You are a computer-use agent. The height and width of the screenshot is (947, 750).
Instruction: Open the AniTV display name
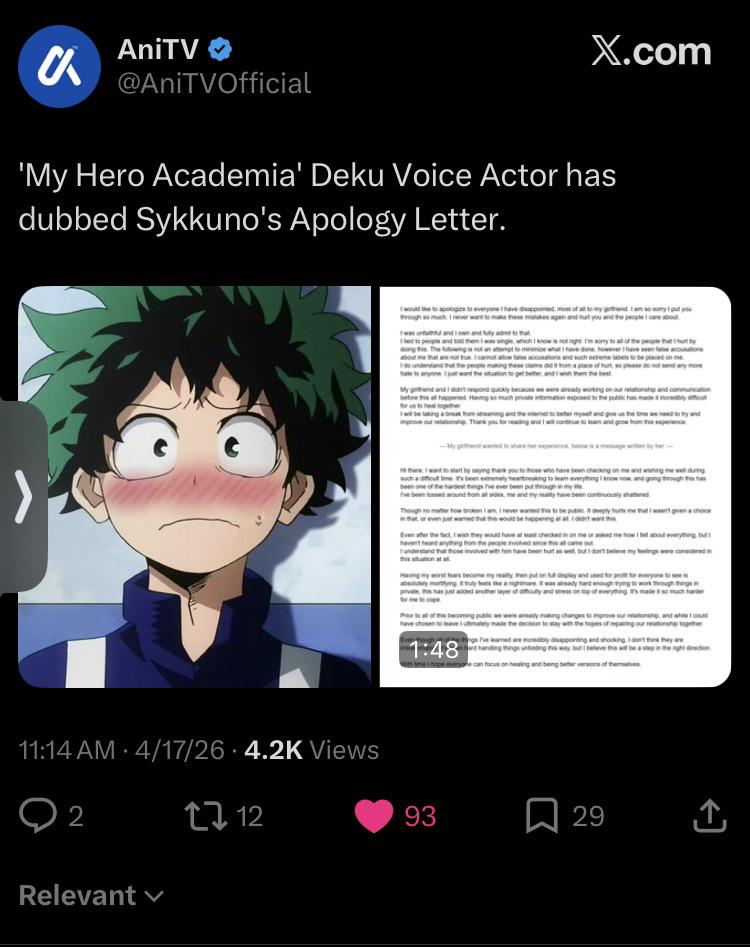pyautogui.click(x=158, y=50)
